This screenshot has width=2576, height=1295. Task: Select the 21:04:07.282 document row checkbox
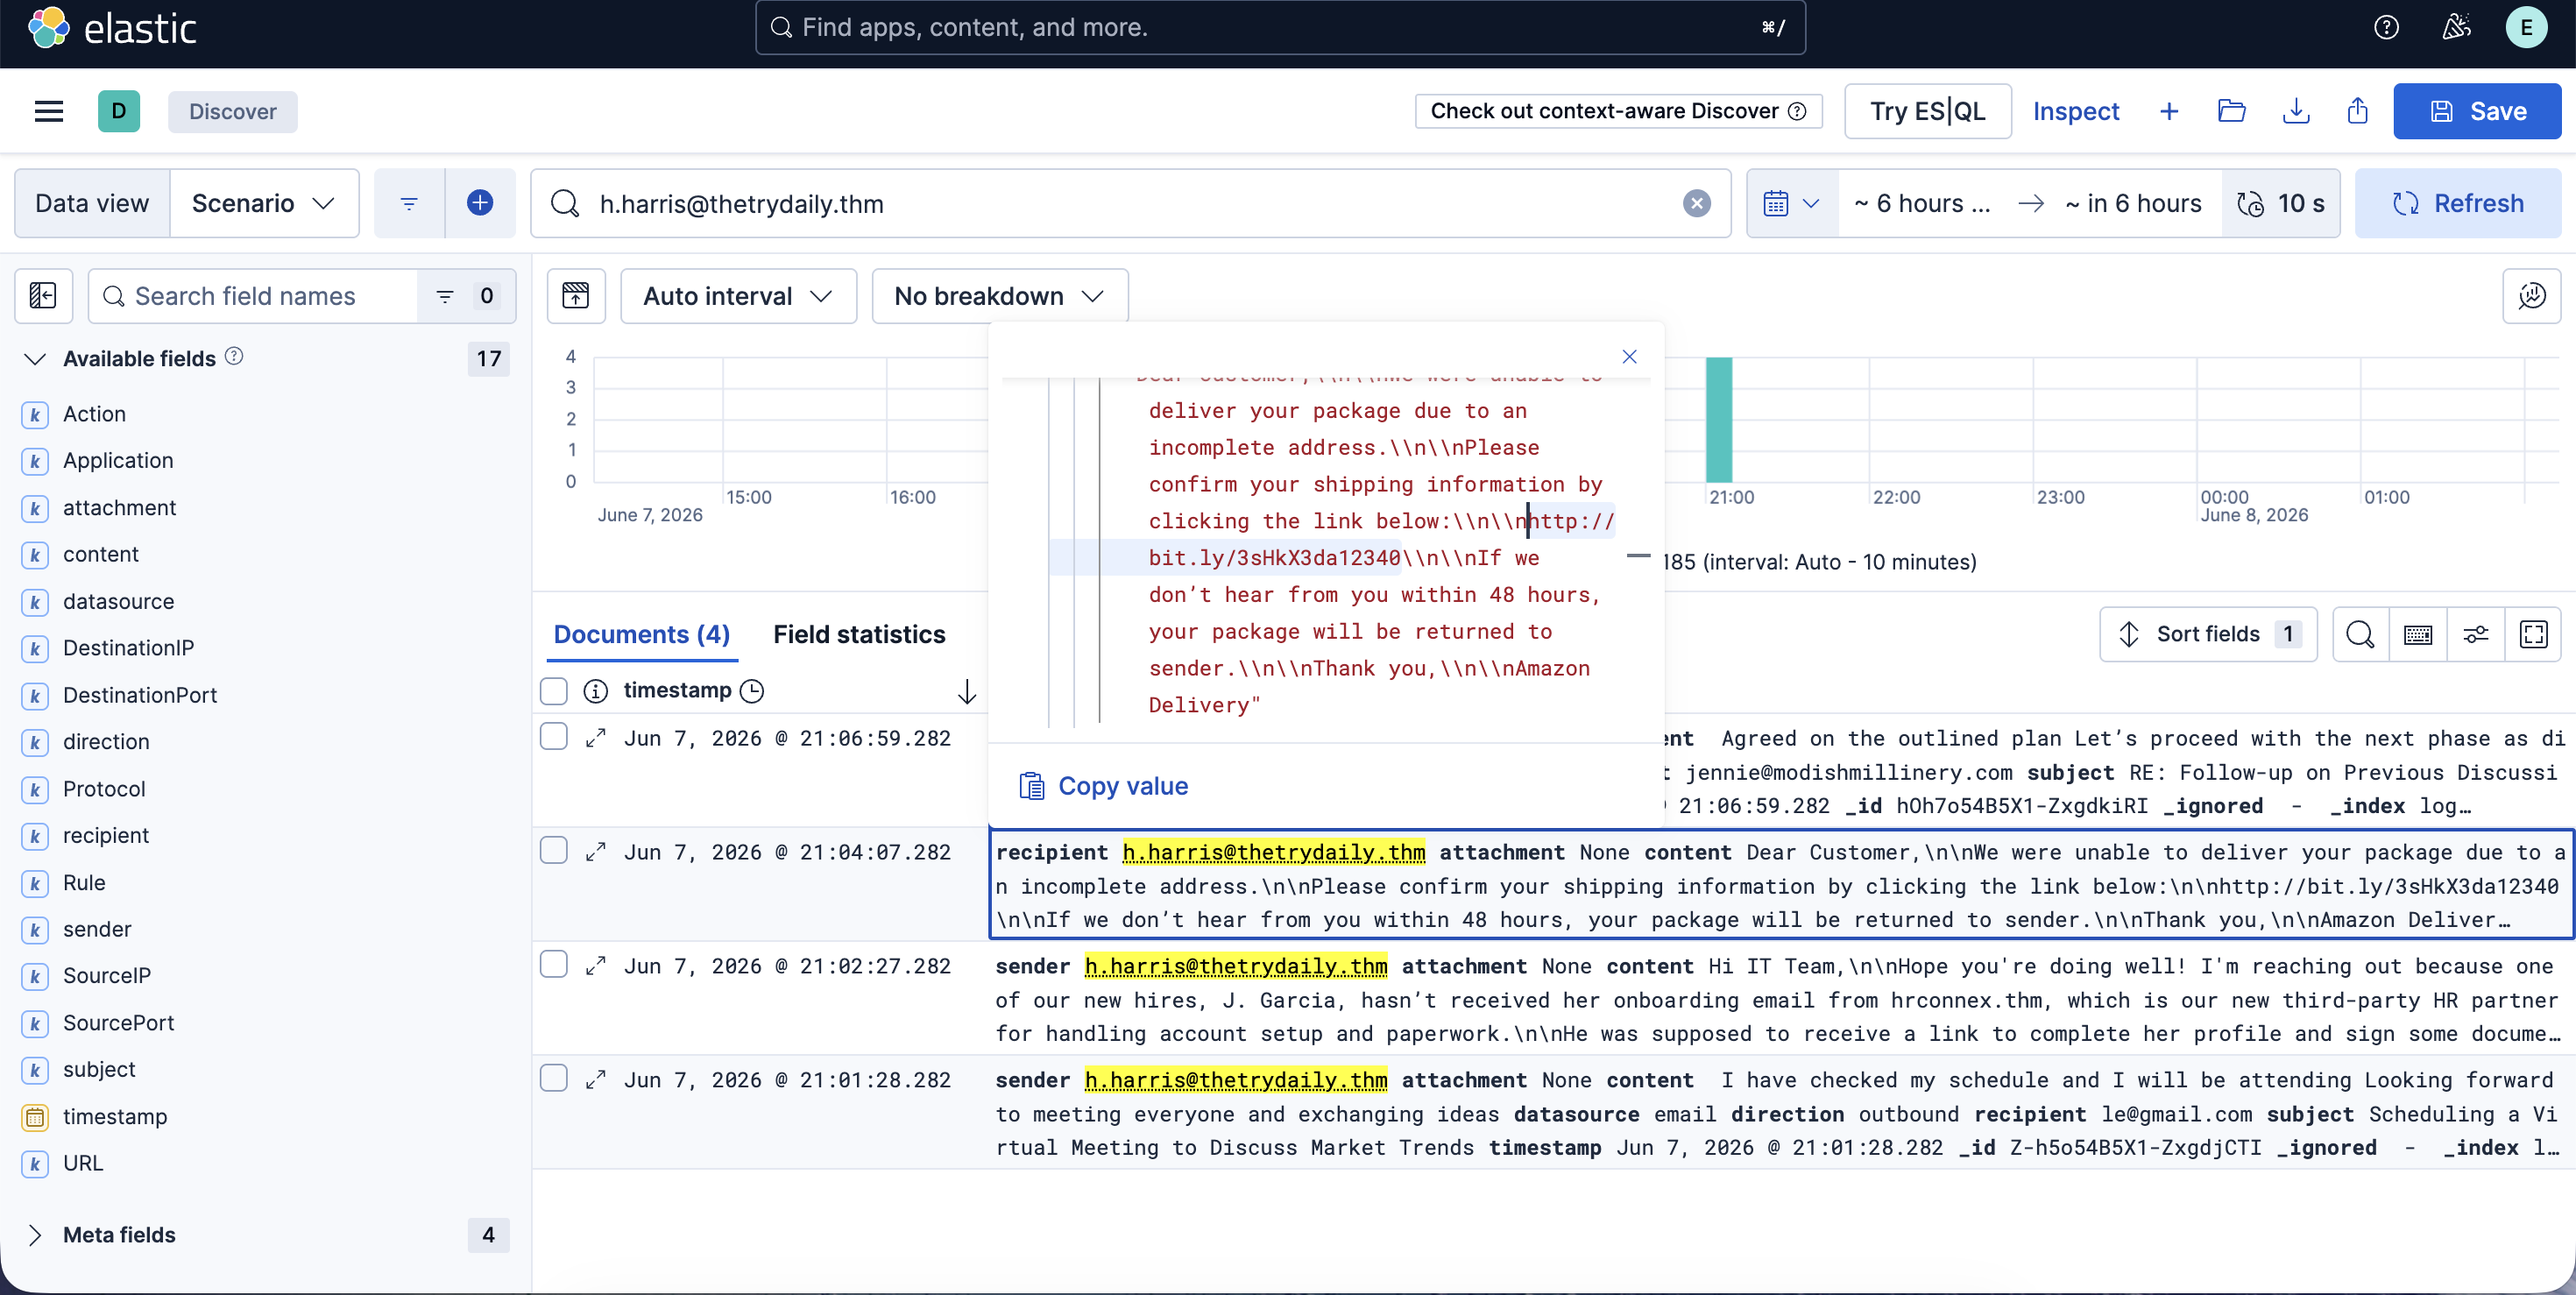(x=554, y=851)
